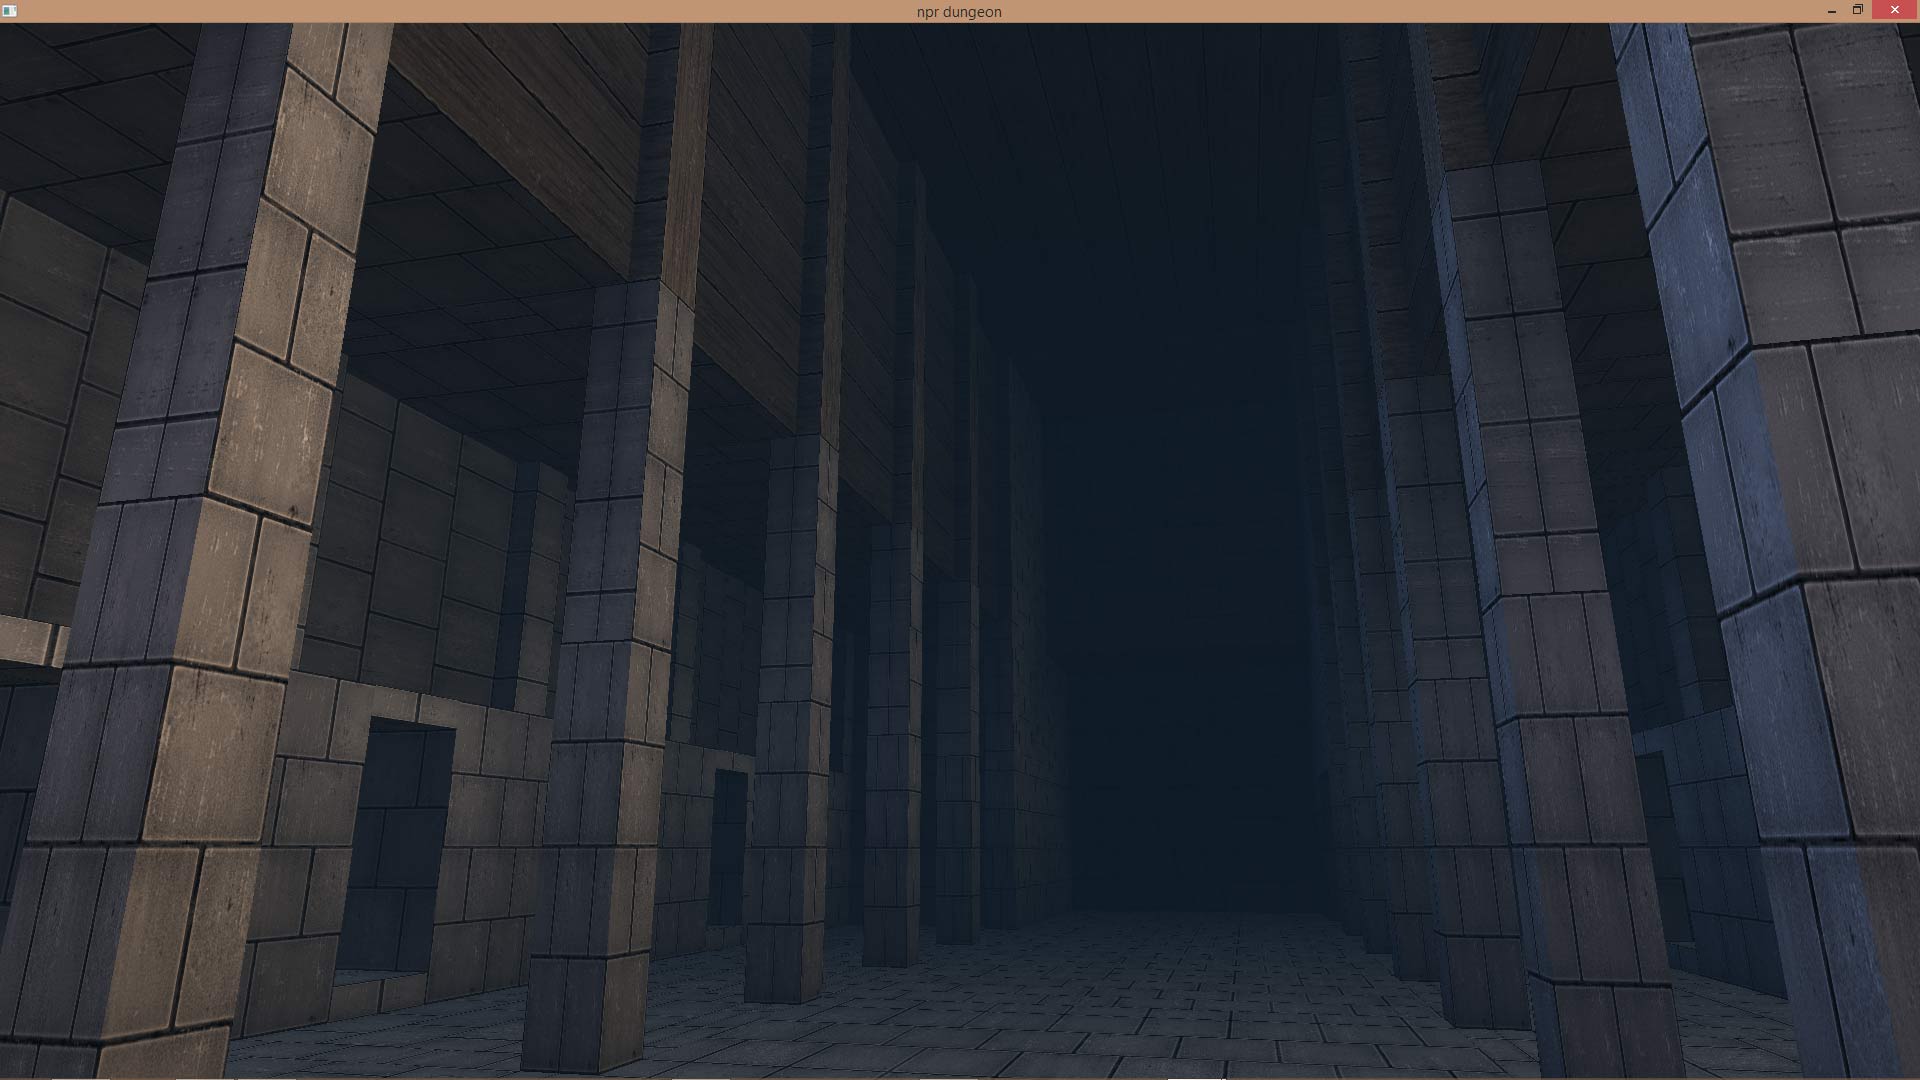
Task: Click the bluish foreground pillar at far right
Action: 1800,500
